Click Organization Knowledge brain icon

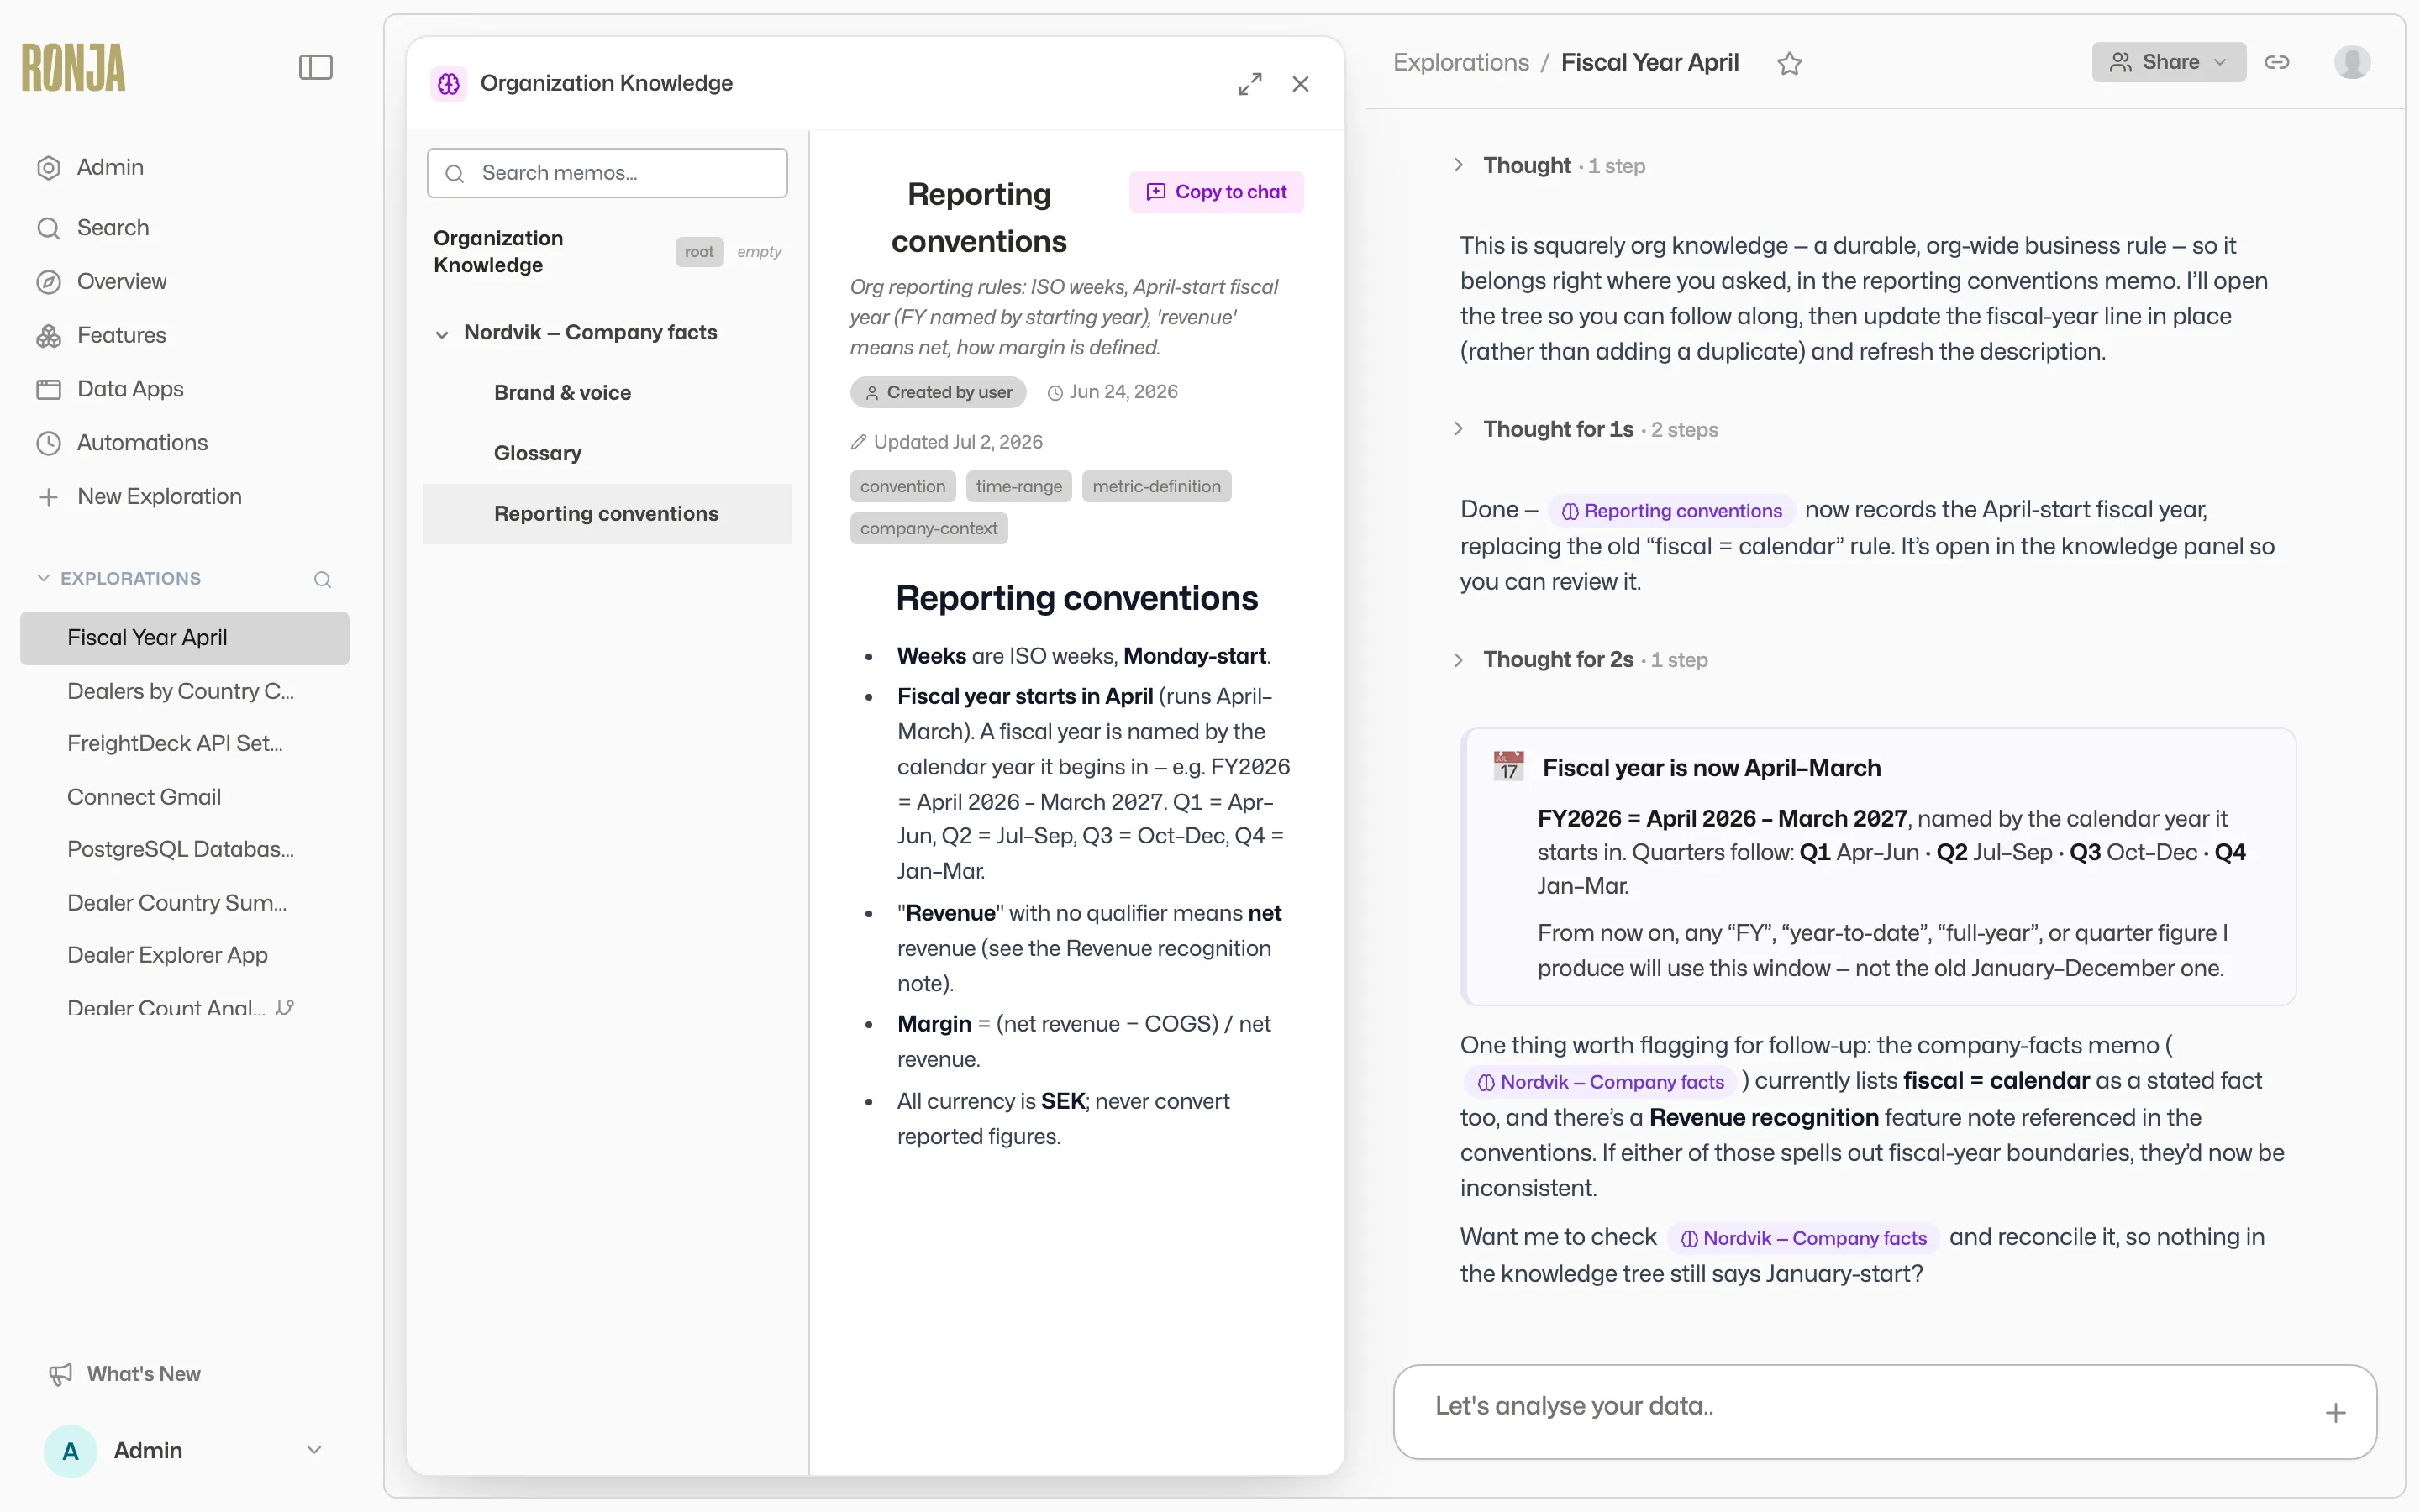coord(448,84)
